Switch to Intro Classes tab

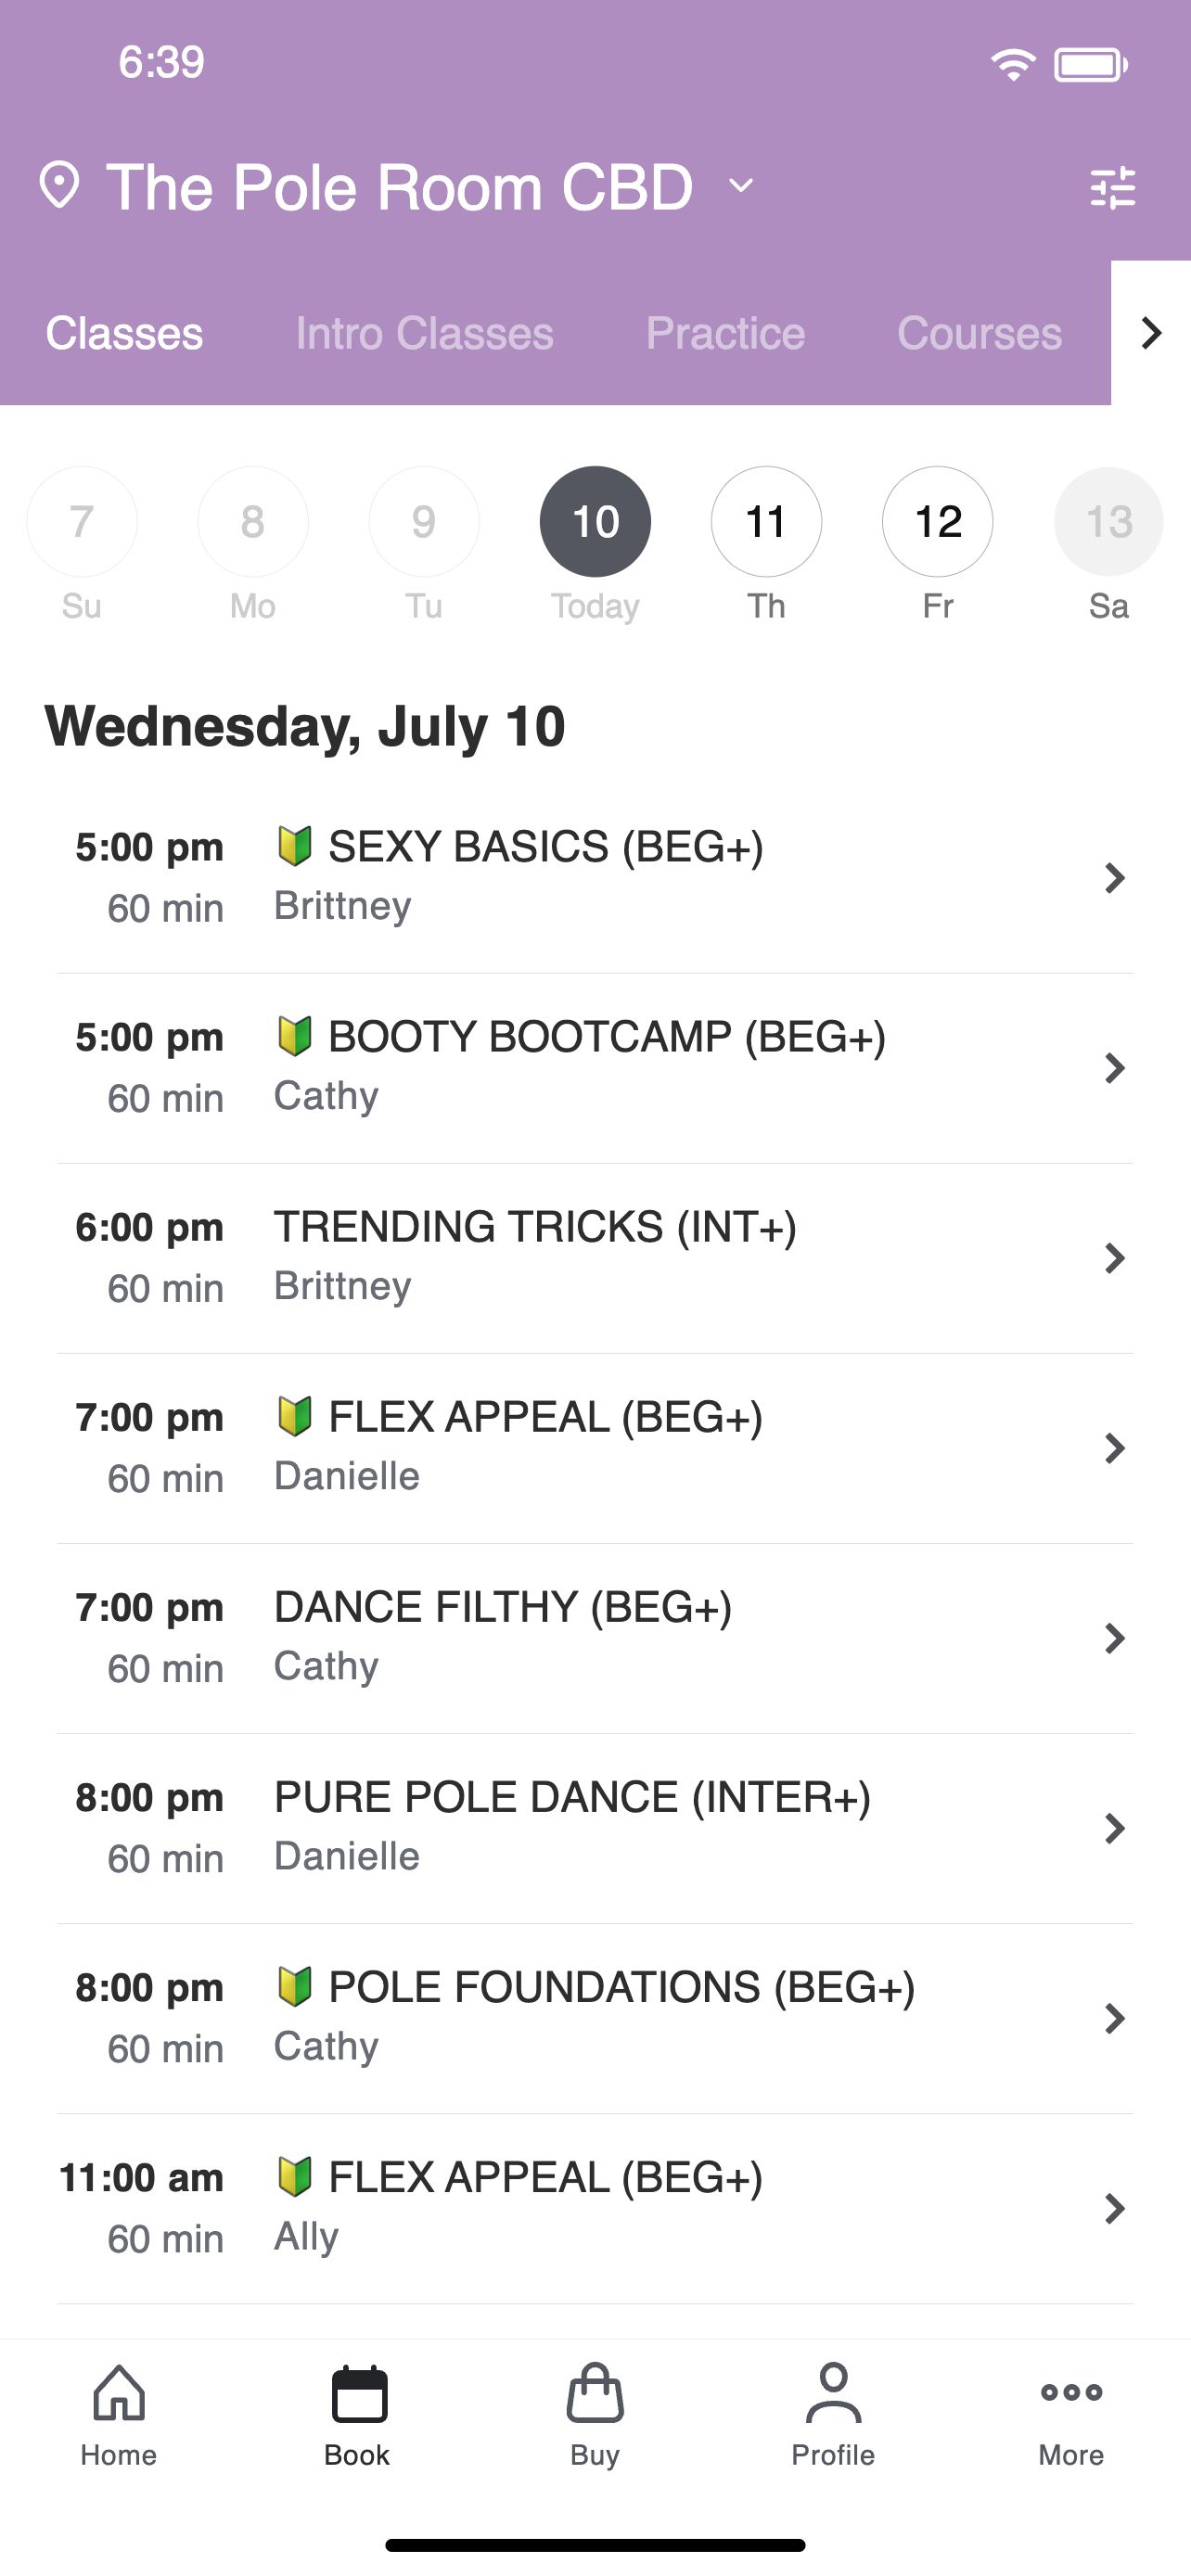(424, 333)
